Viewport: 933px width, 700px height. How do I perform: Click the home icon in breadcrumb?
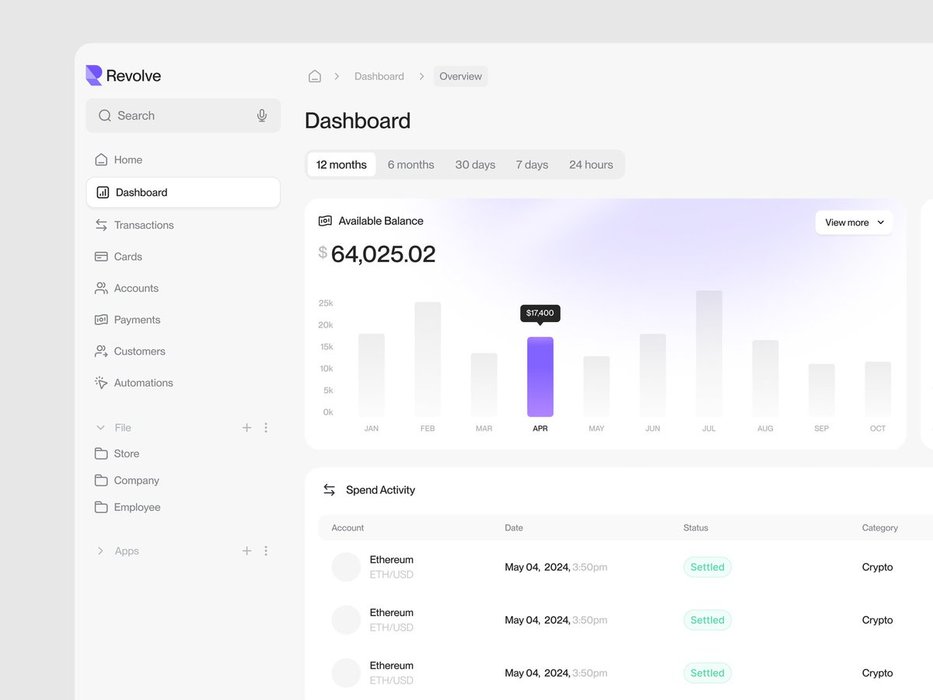(x=314, y=76)
